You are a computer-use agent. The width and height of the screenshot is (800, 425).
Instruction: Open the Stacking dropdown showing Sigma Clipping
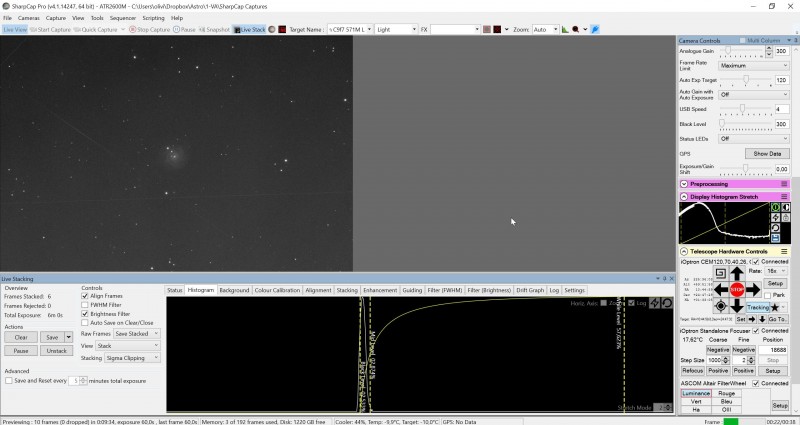[x=133, y=358]
